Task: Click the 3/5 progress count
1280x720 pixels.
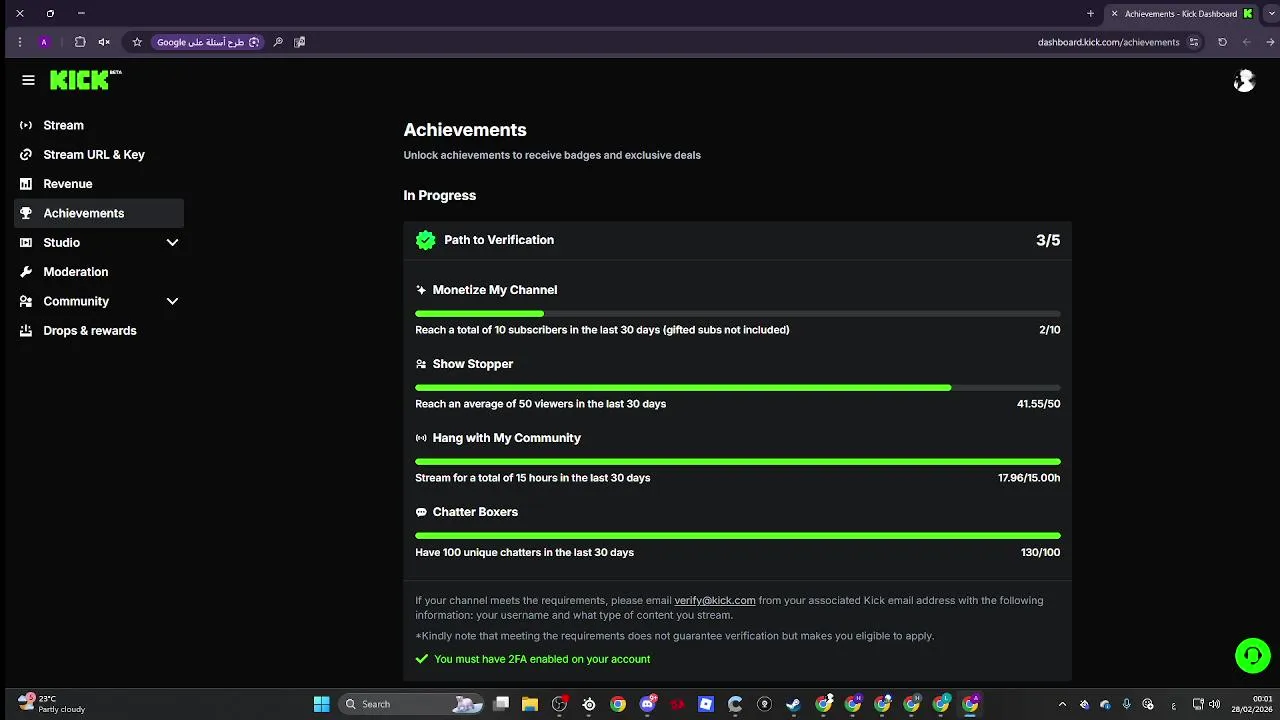Action: (1048, 240)
